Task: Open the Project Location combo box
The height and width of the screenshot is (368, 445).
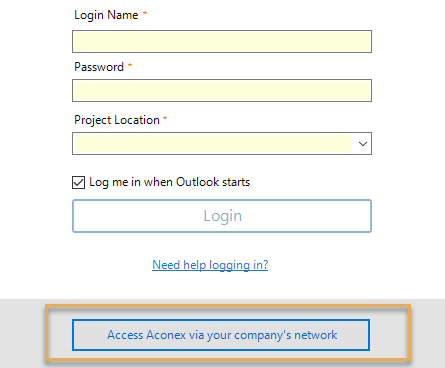Action: pos(222,143)
